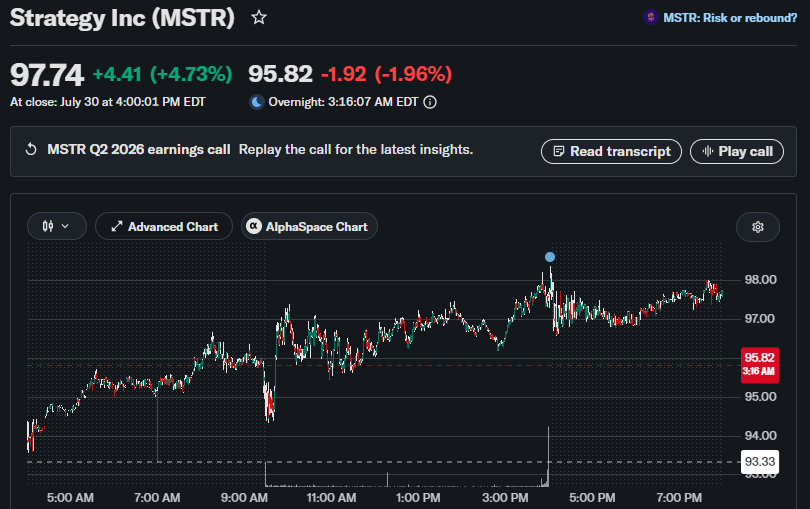
Task: Click the earnings call replay arrow icon
Action: pos(31,150)
